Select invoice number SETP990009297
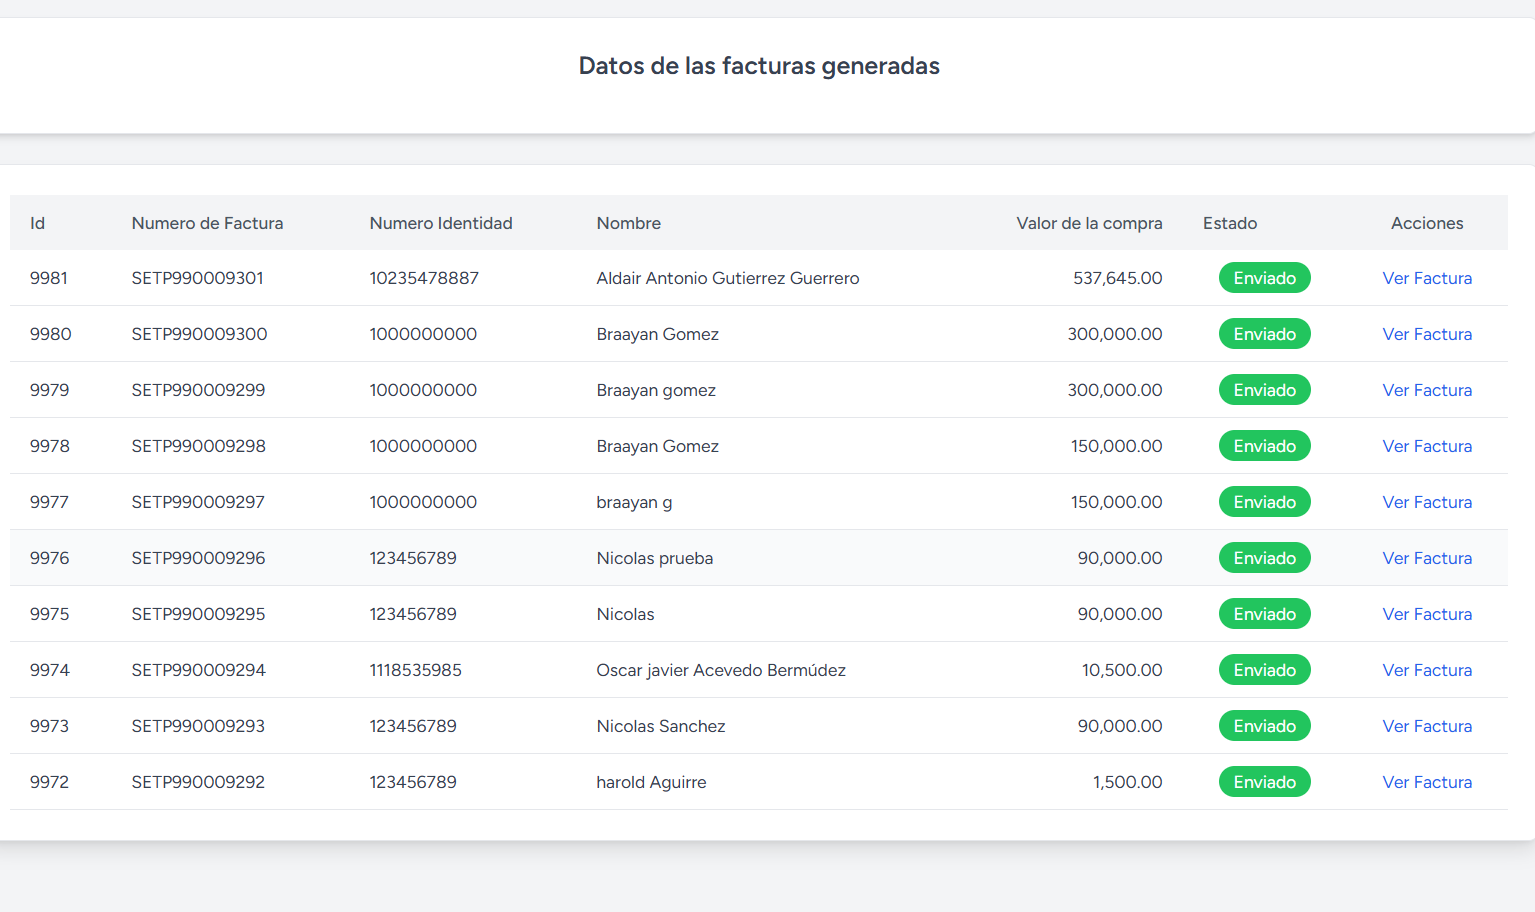Image resolution: width=1535 pixels, height=912 pixels. [x=198, y=502]
